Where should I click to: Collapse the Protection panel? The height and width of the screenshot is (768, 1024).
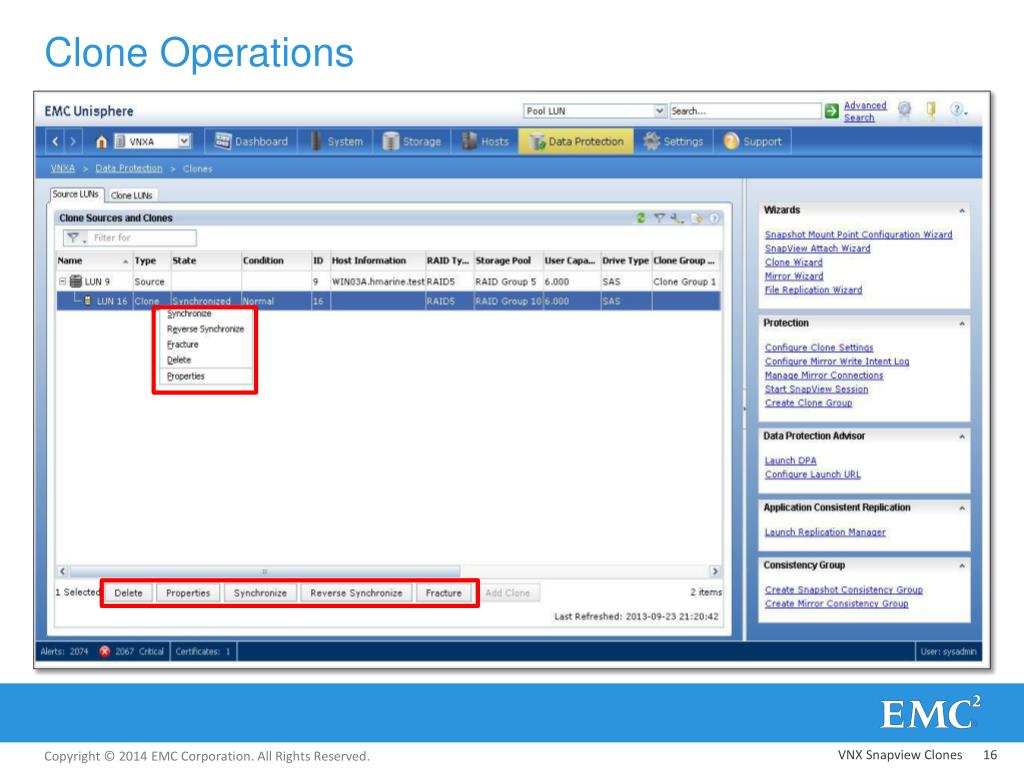[962, 323]
